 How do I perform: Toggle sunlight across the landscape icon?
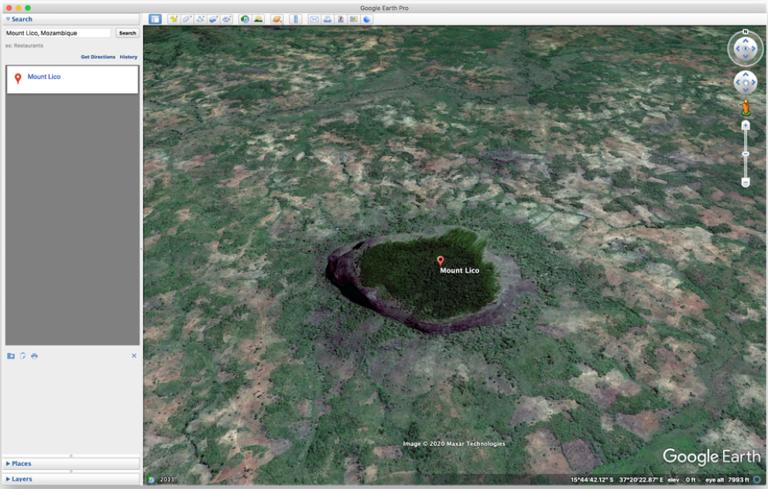[258, 19]
